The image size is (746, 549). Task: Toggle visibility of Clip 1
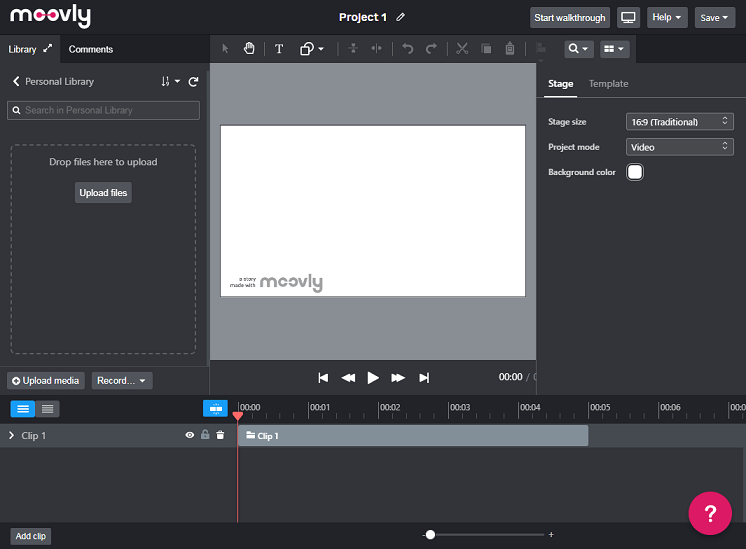189,435
